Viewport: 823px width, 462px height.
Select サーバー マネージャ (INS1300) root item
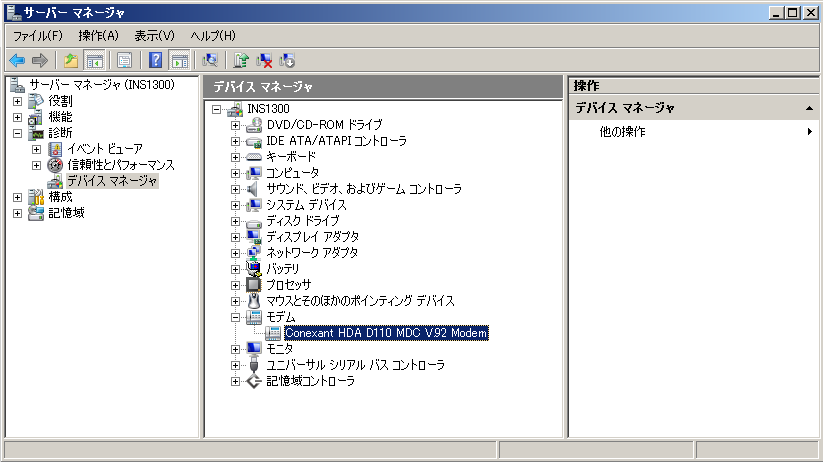pos(102,85)
